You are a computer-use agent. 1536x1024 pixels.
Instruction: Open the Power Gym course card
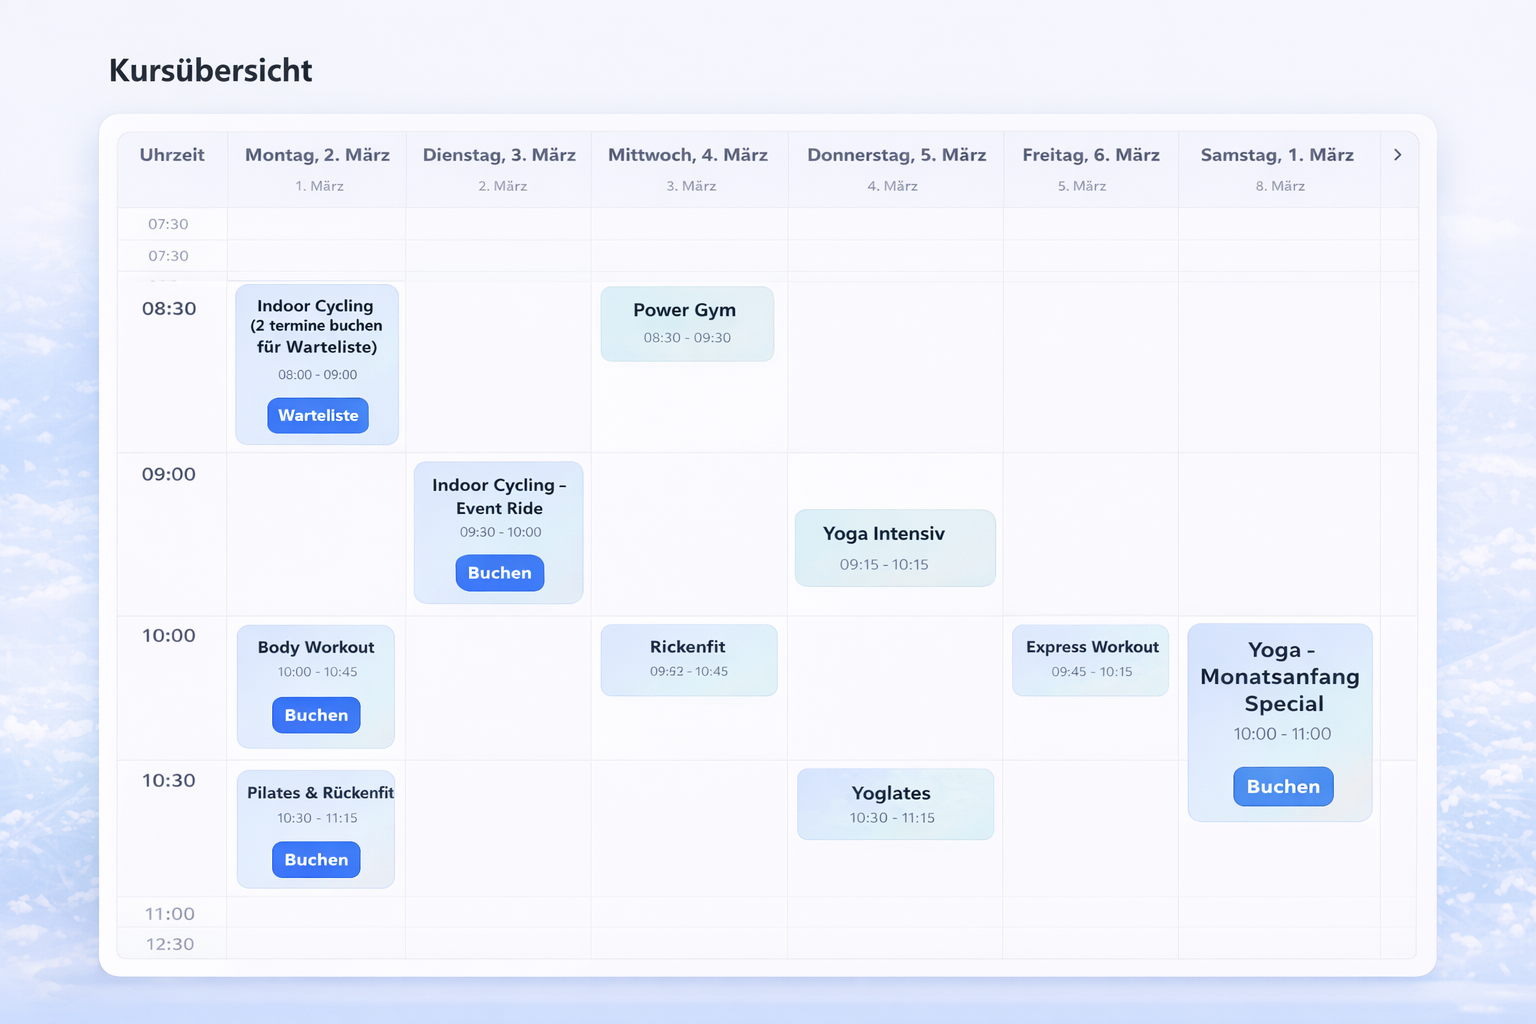click(686, 323)
